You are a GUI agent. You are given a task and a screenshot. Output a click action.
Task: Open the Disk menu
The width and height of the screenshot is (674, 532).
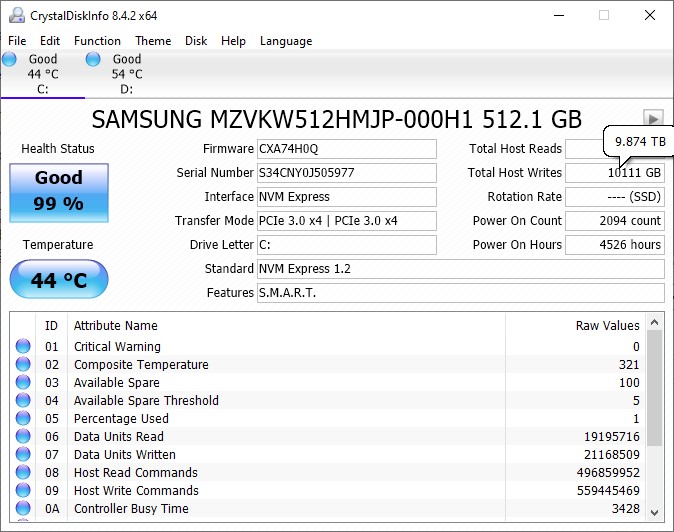coord(196,41)
